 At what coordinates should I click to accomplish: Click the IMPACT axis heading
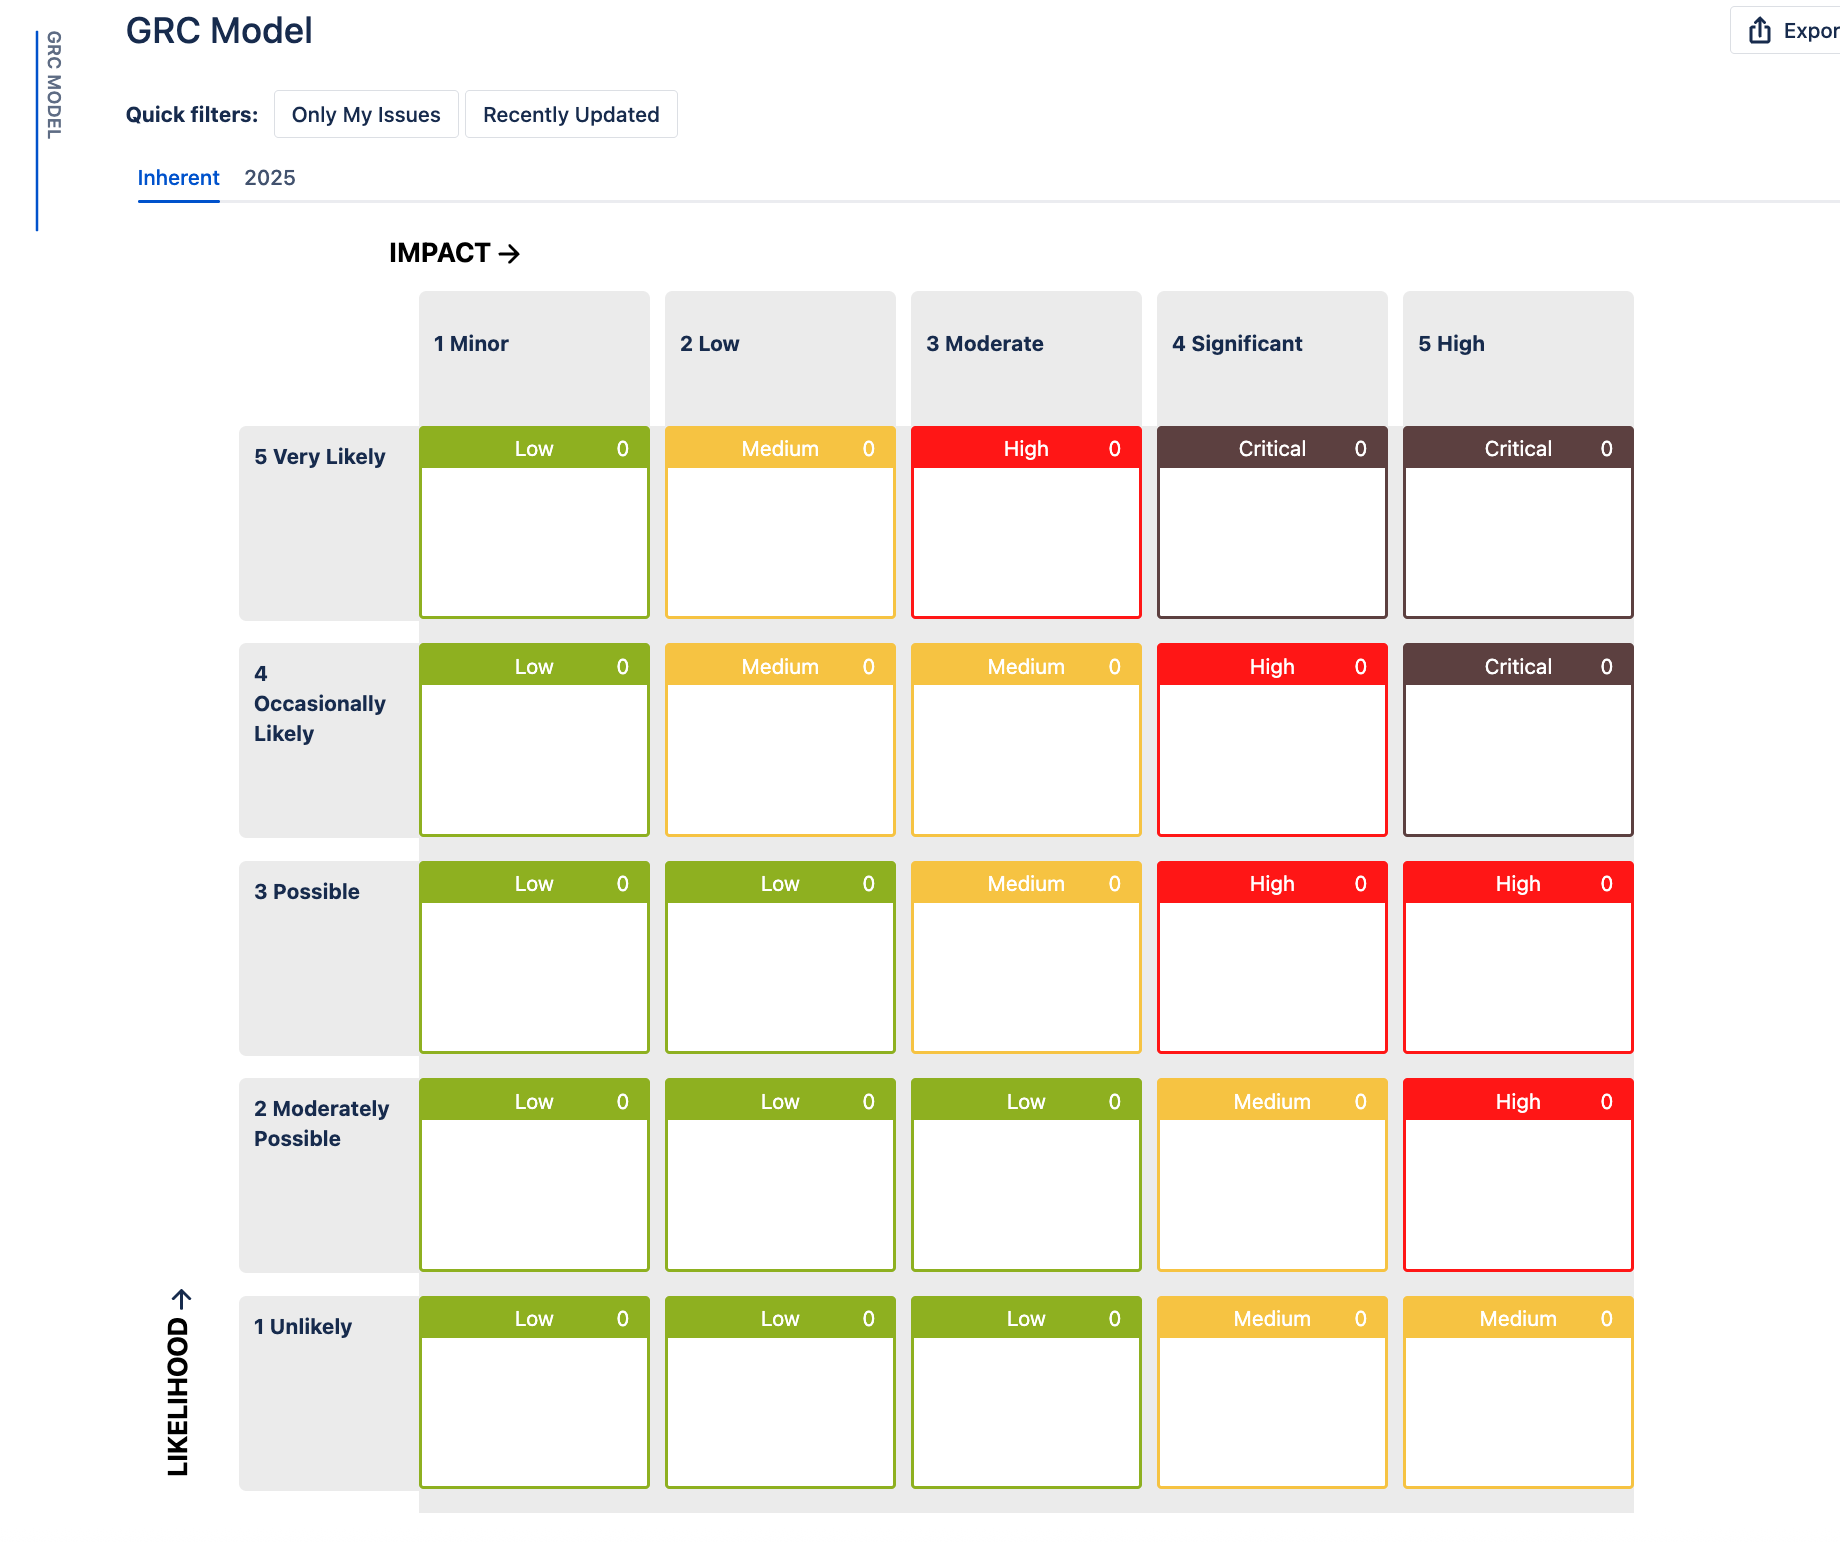point(455,253)
